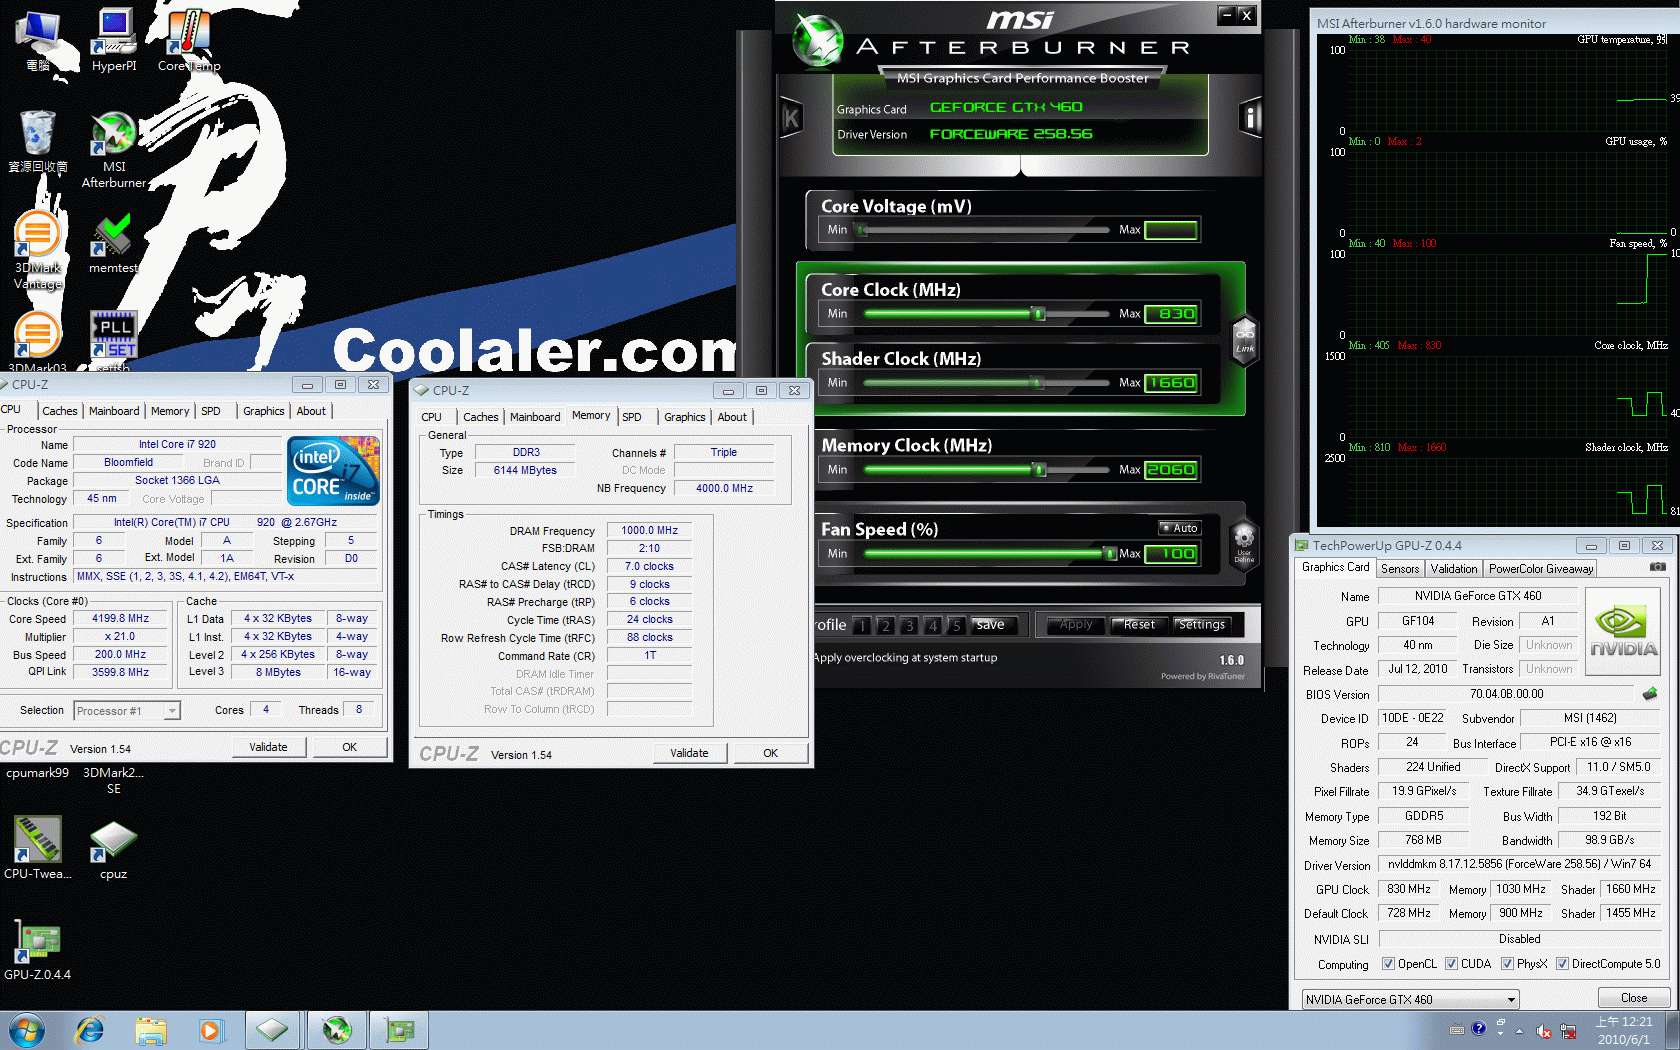Toggle the OpenCL checkbox in GPU-Z
Image resolution: width=1680 pixels, height=1050 pixels.
[1388, 964]
